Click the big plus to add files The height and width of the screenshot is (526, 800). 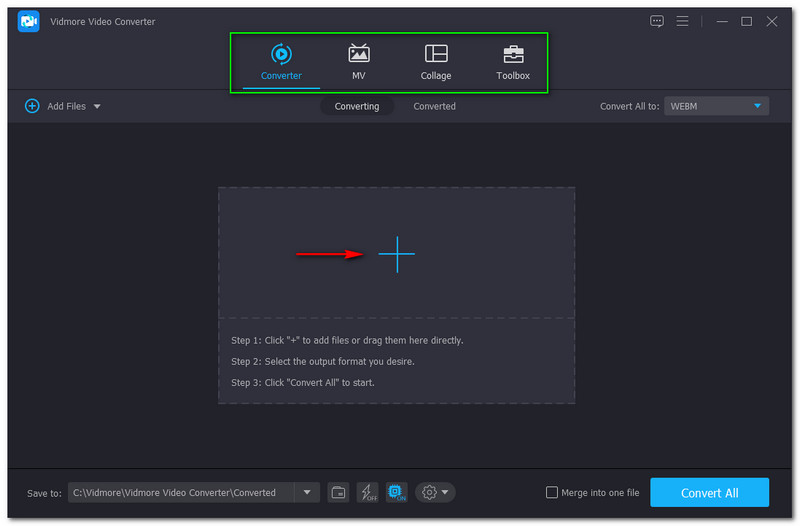click(x=396, y=254)
